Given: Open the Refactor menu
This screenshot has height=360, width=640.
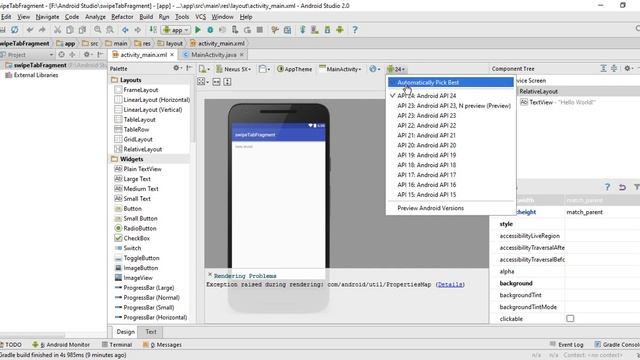Looking at the screenshot, I should click(122, 17).
